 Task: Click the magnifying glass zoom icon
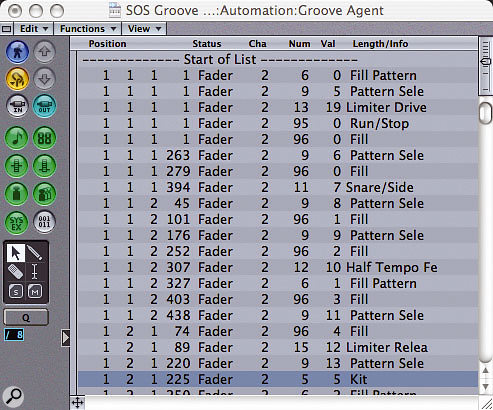(13, 396)
